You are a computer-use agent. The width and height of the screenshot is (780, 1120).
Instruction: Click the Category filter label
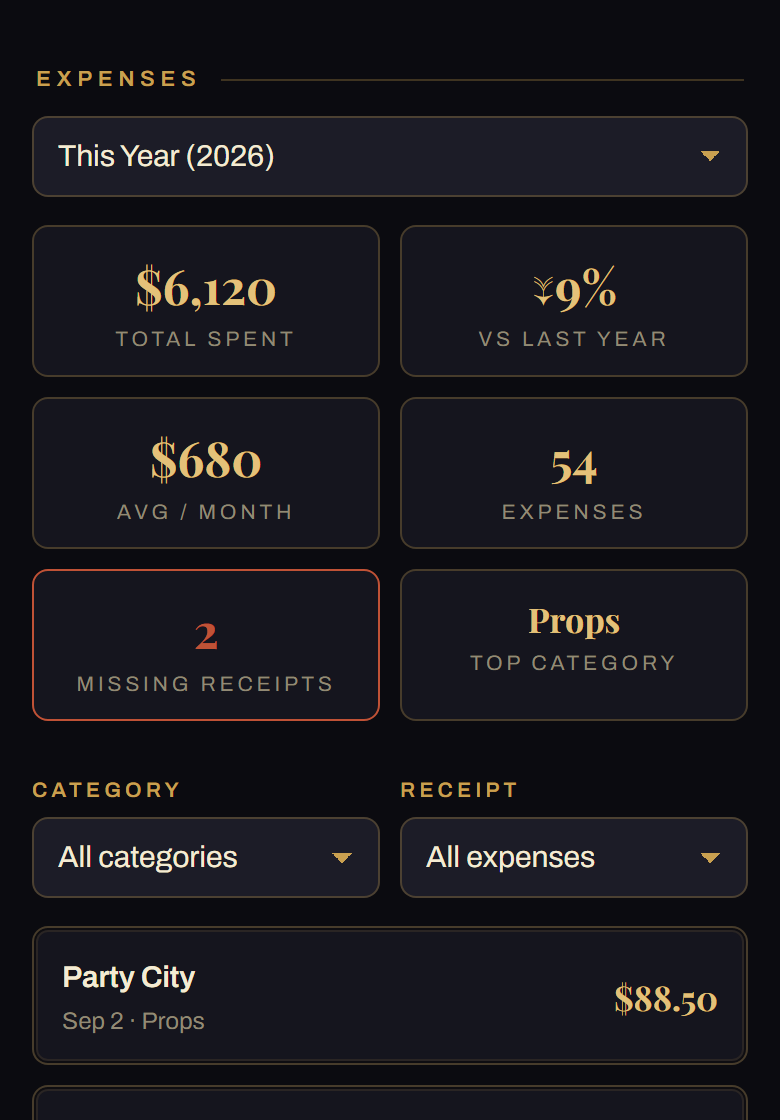coord(106,790)
